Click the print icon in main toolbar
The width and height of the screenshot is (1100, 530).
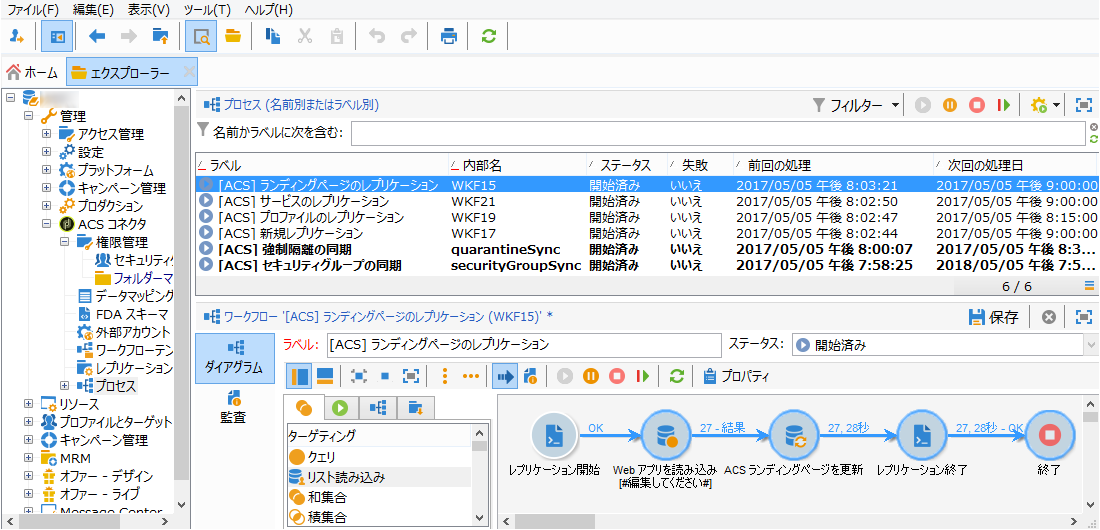(449, 37)
